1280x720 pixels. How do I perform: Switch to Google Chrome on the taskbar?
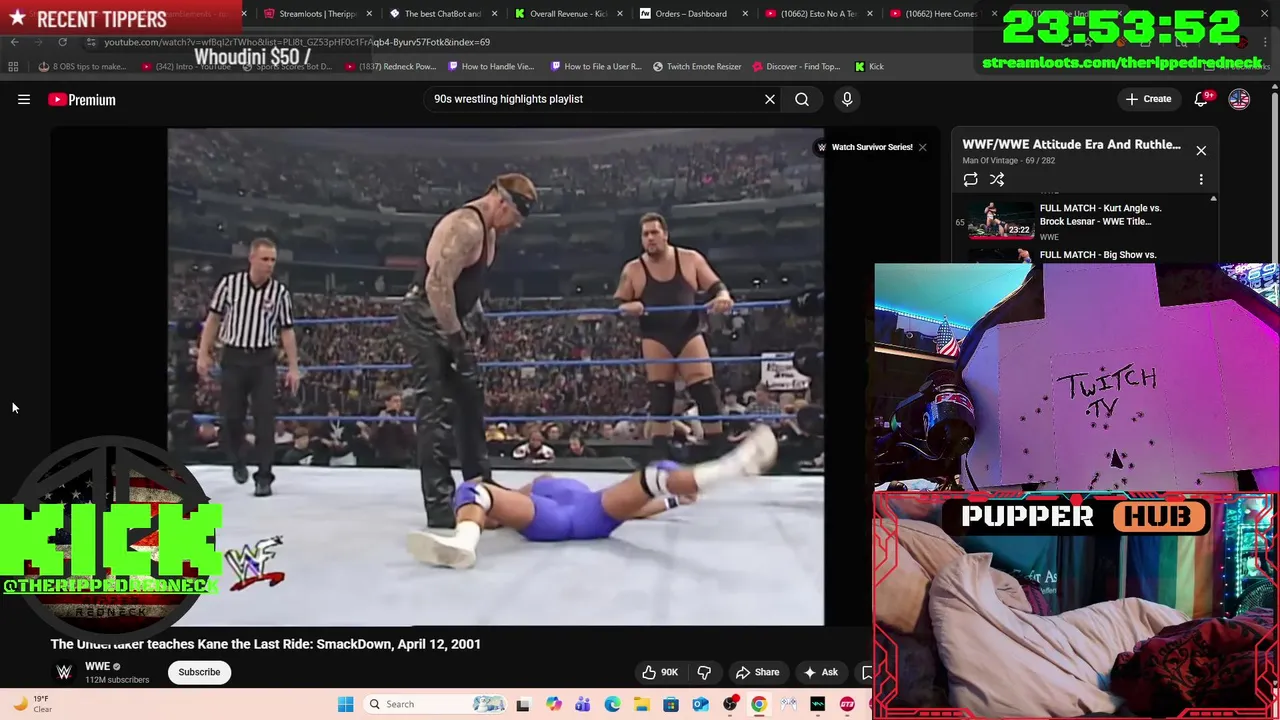pyautogui.click(x=759, y=704)
